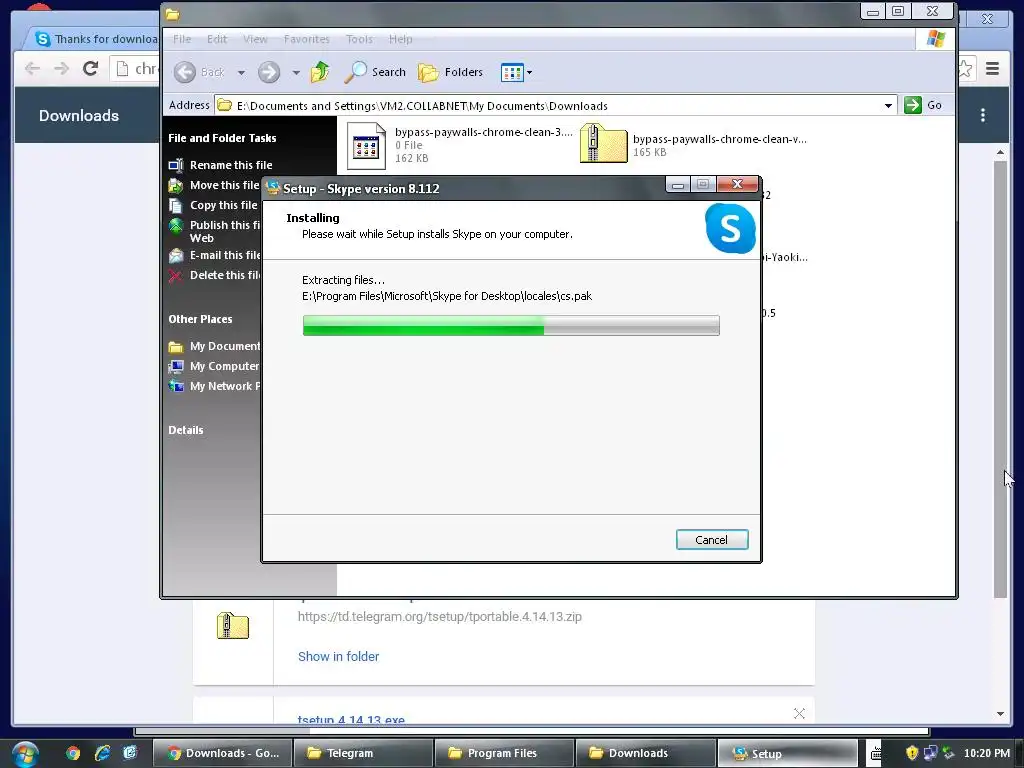Select the bypass-paywalls-chrome-clean-3 file icon

366,146
